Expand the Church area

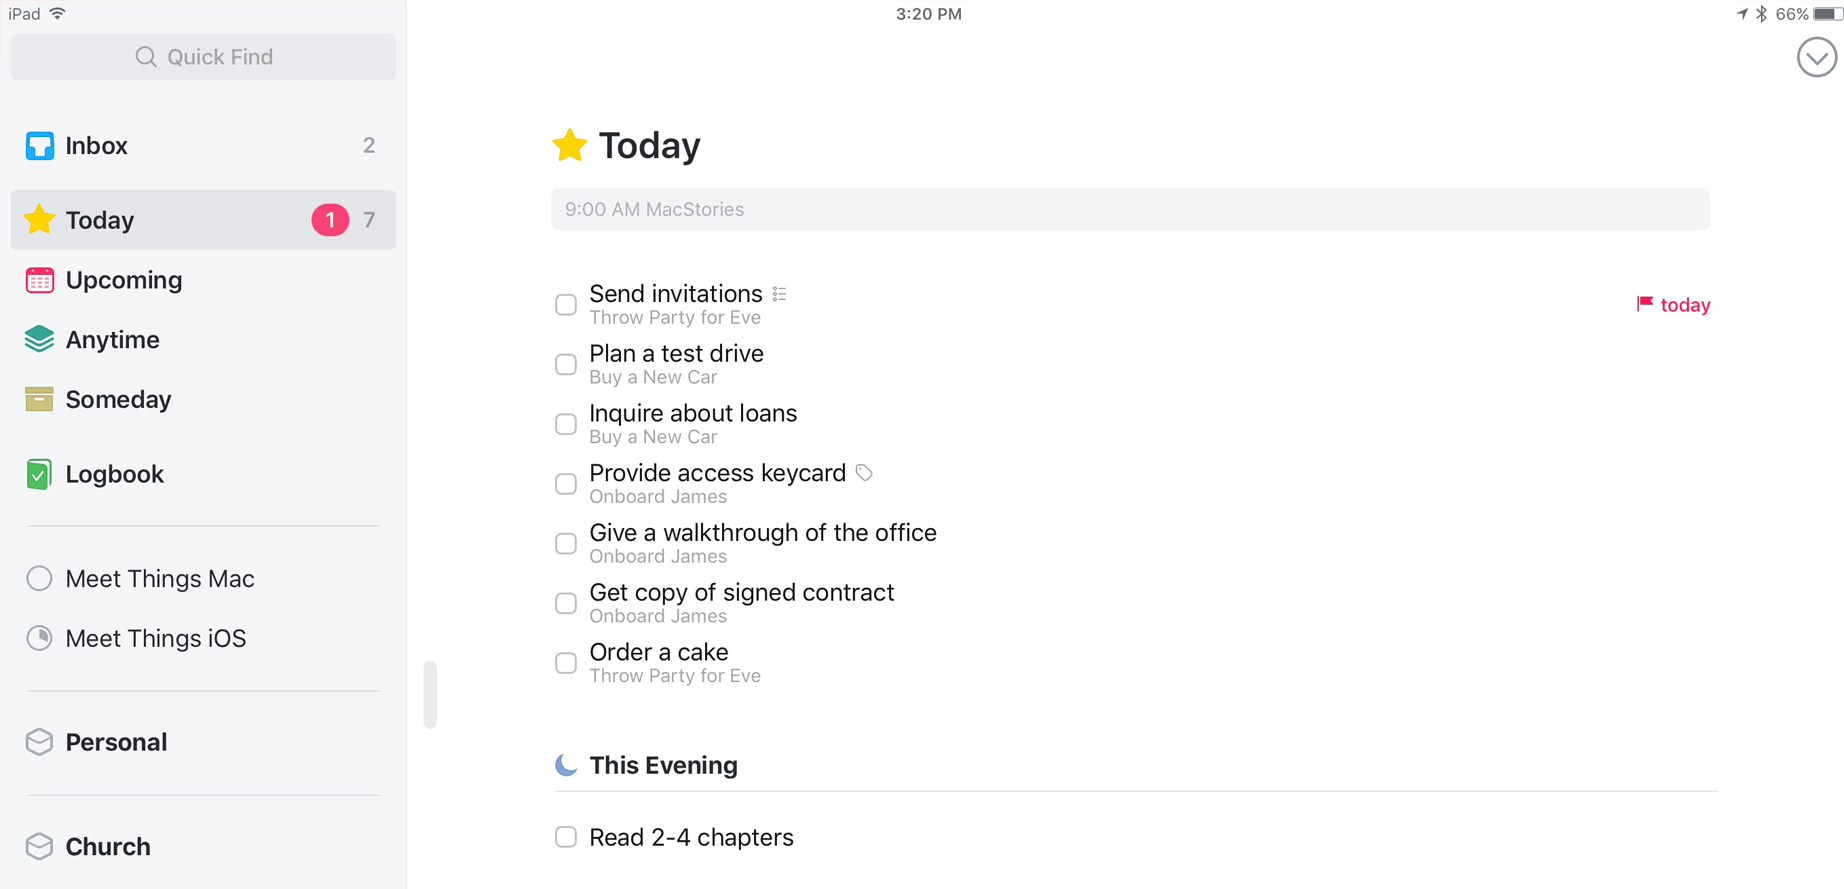point(107,847)
